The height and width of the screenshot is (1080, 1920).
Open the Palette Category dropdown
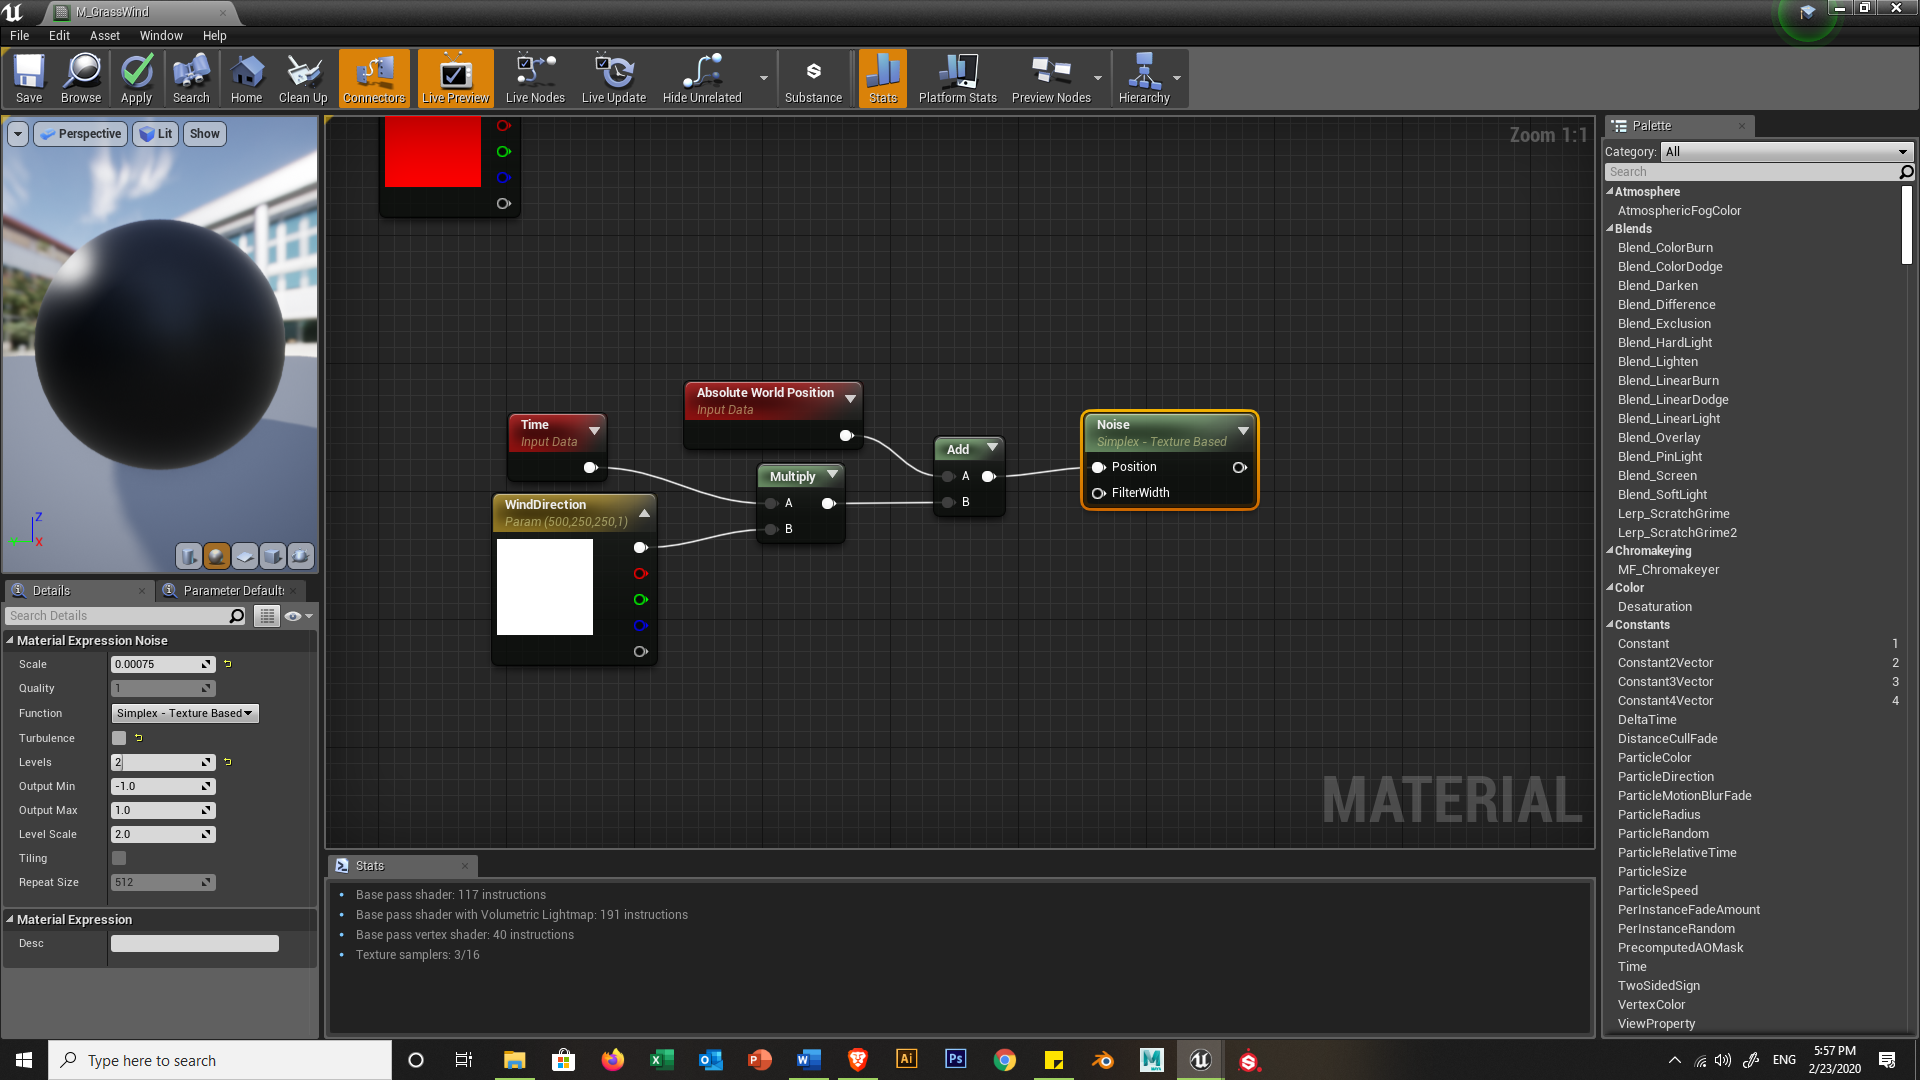tap(1786, 152)
